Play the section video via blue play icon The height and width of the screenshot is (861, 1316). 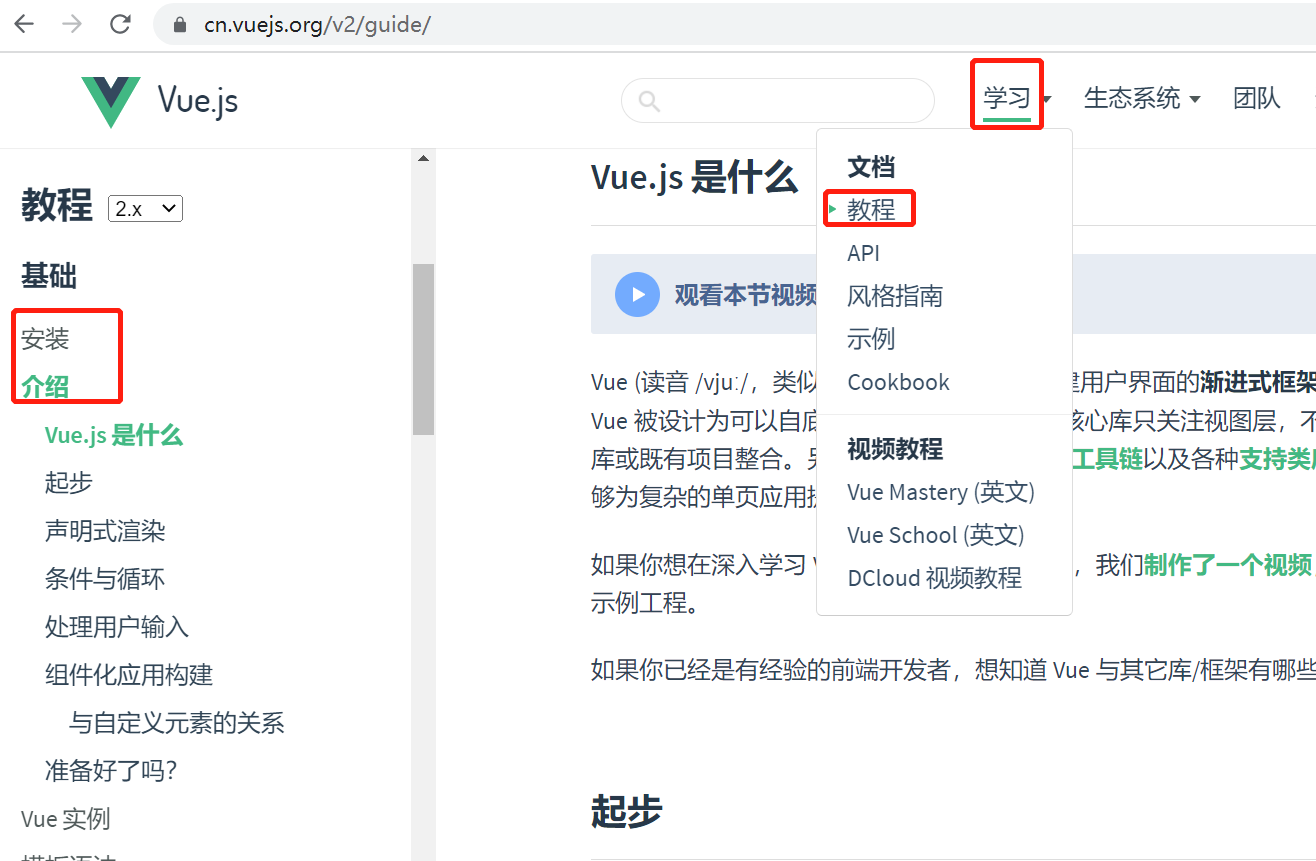637,295
